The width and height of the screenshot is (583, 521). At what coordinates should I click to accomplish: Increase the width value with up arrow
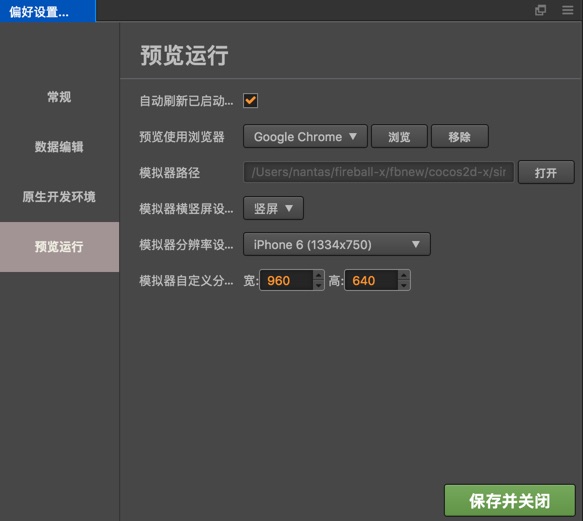pos(318,275)
